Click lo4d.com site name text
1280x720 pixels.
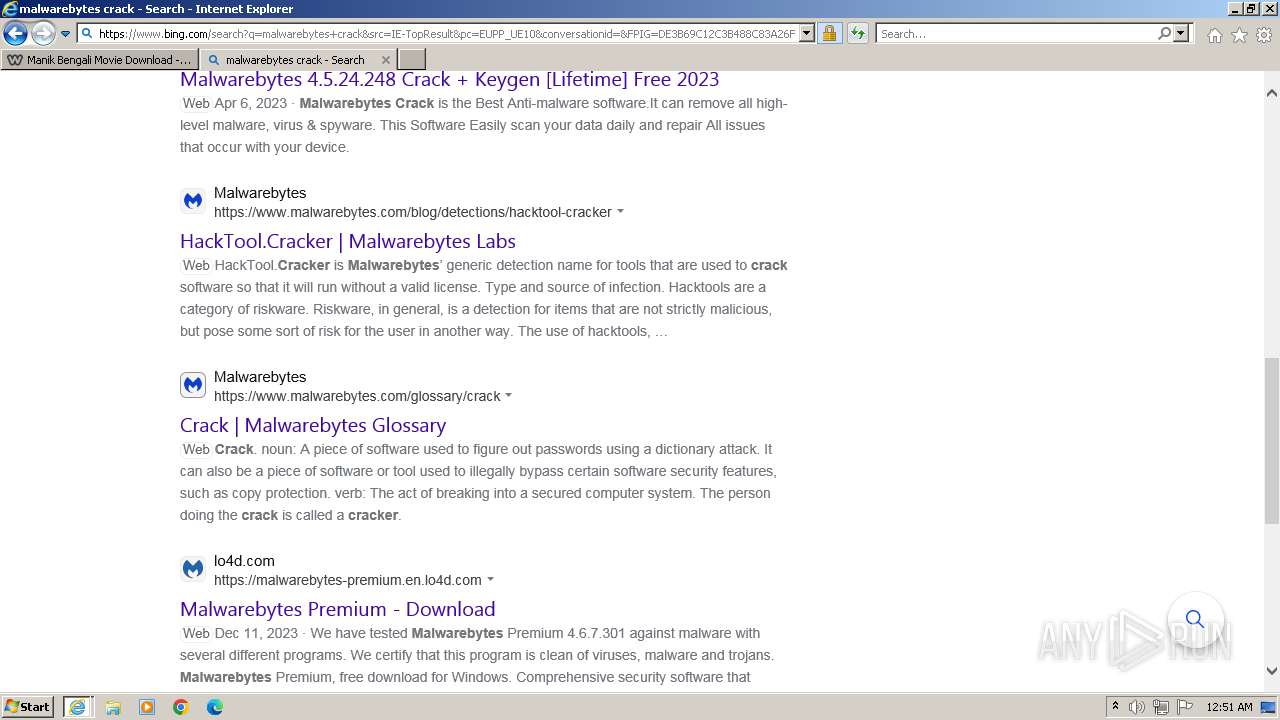tap(244, 561)
